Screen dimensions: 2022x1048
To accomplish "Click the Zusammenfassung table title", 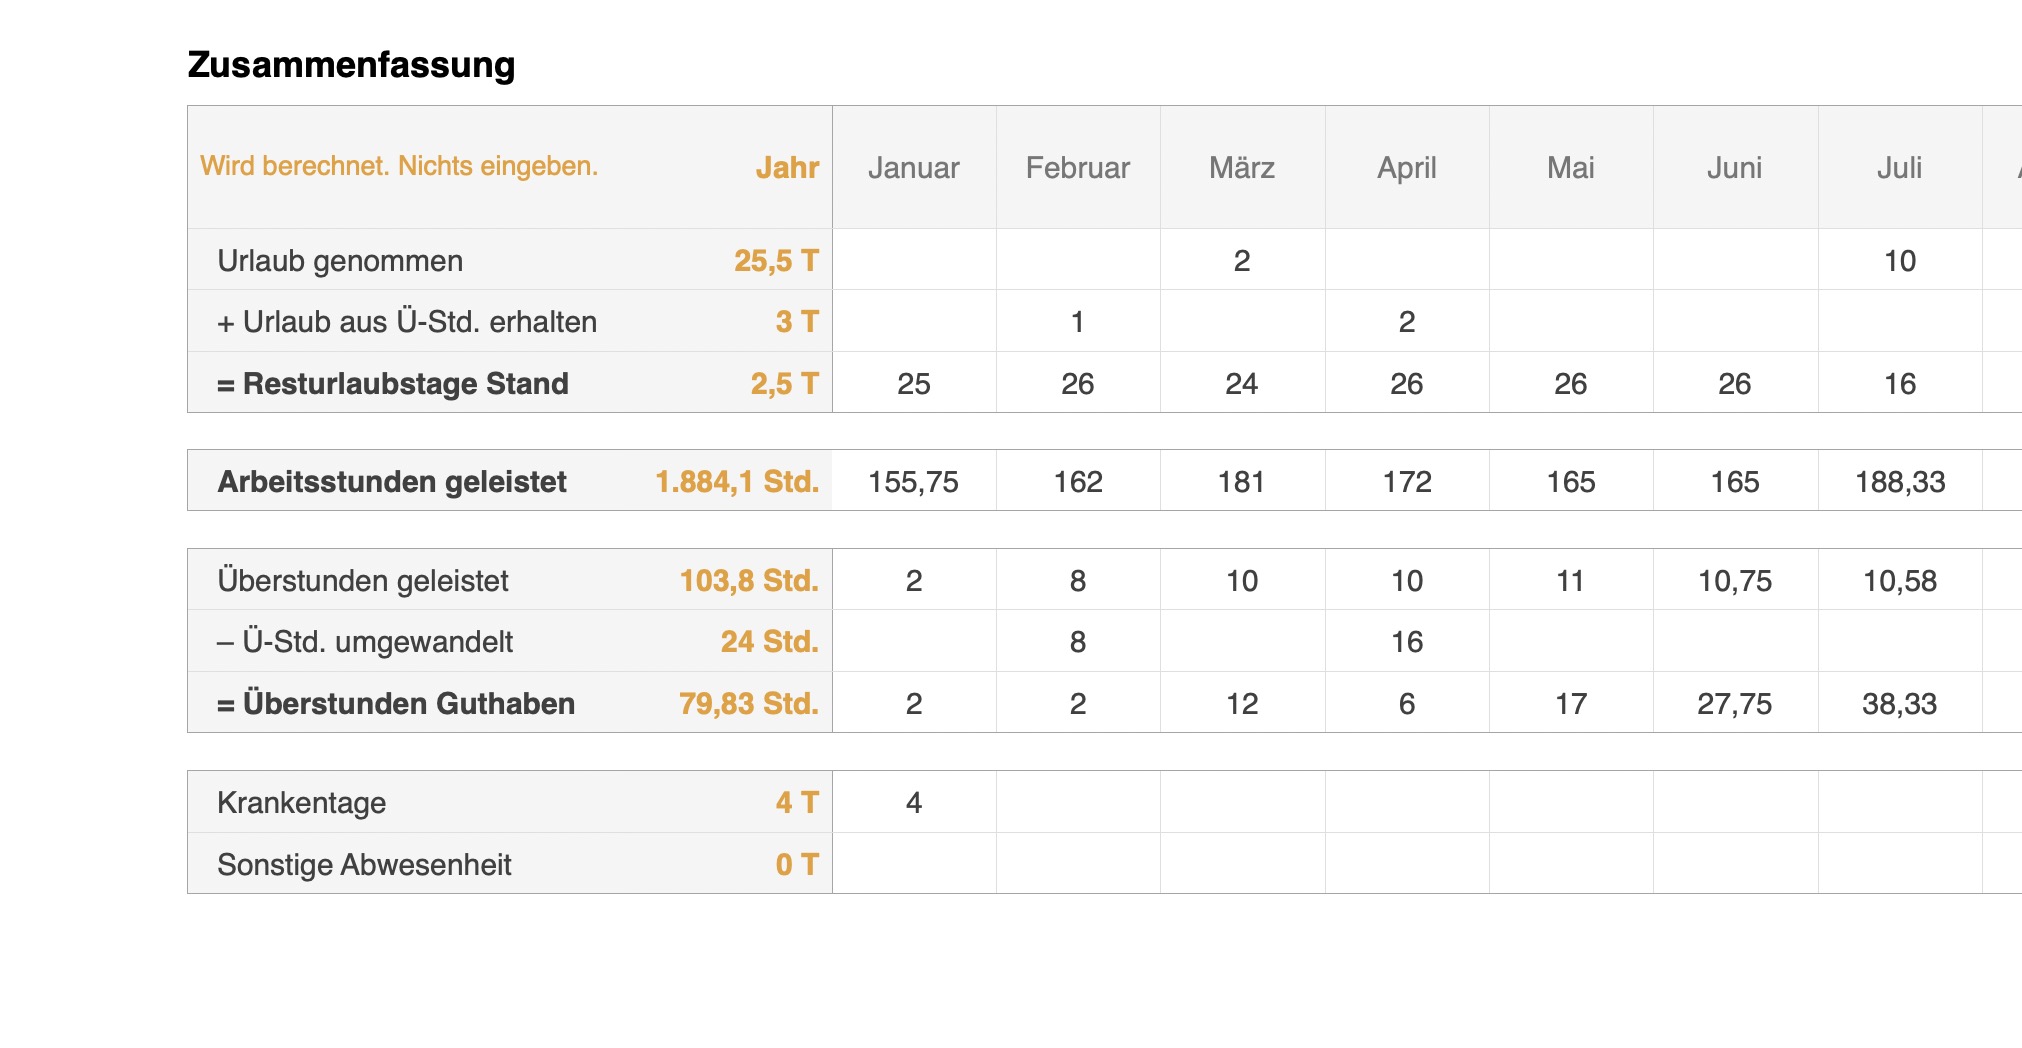I will pyautogui.click(x=351, y=65).
